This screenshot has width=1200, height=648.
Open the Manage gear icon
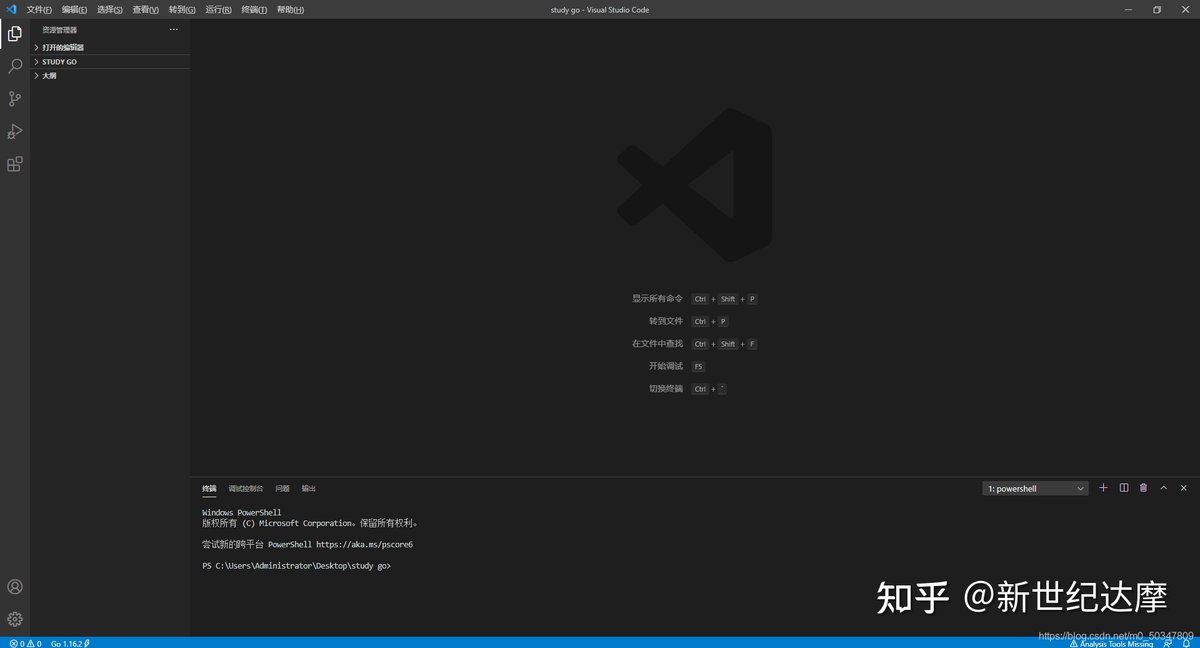(x=15, y=619)
